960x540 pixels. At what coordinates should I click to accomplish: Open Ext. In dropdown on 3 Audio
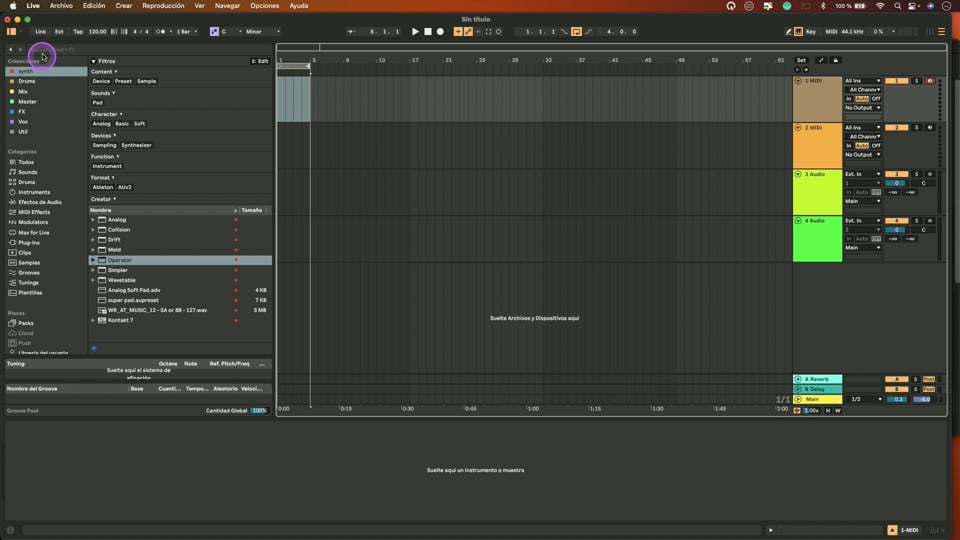pos(863,174)
